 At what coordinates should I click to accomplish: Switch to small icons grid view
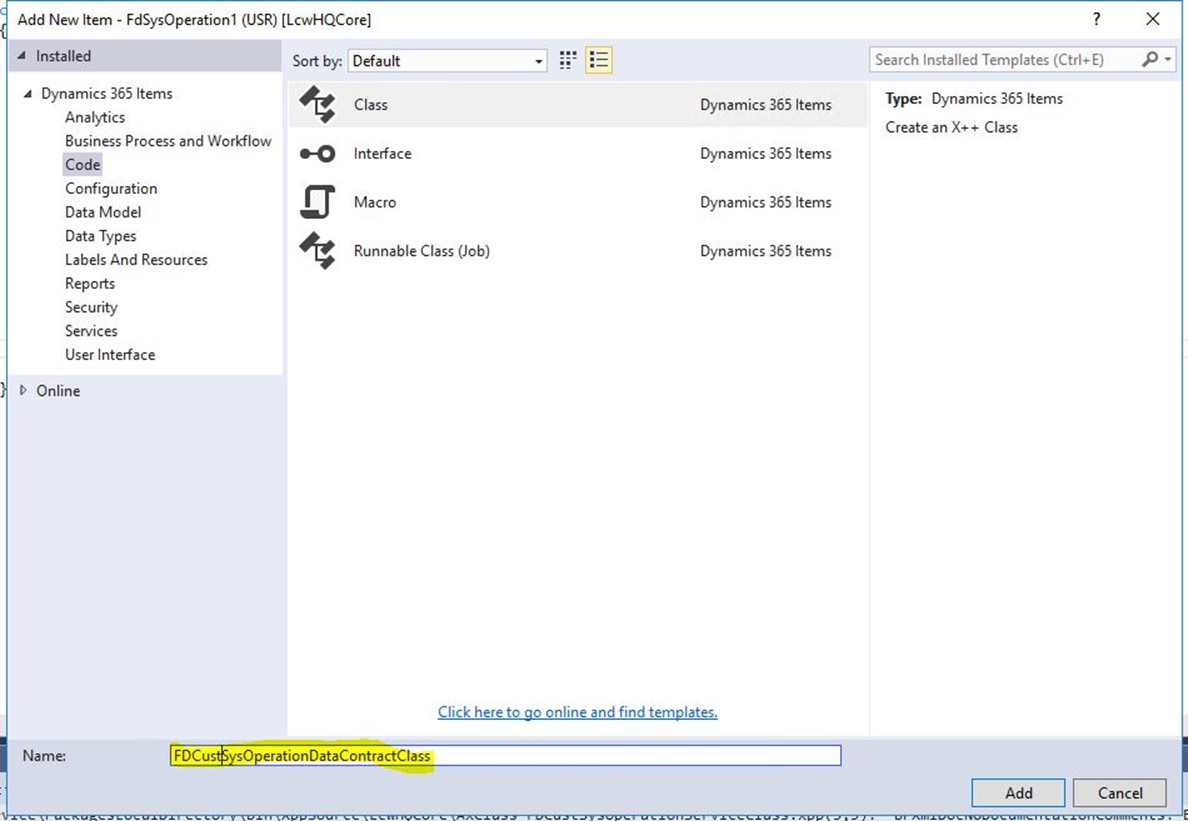(x=568, y=61)
